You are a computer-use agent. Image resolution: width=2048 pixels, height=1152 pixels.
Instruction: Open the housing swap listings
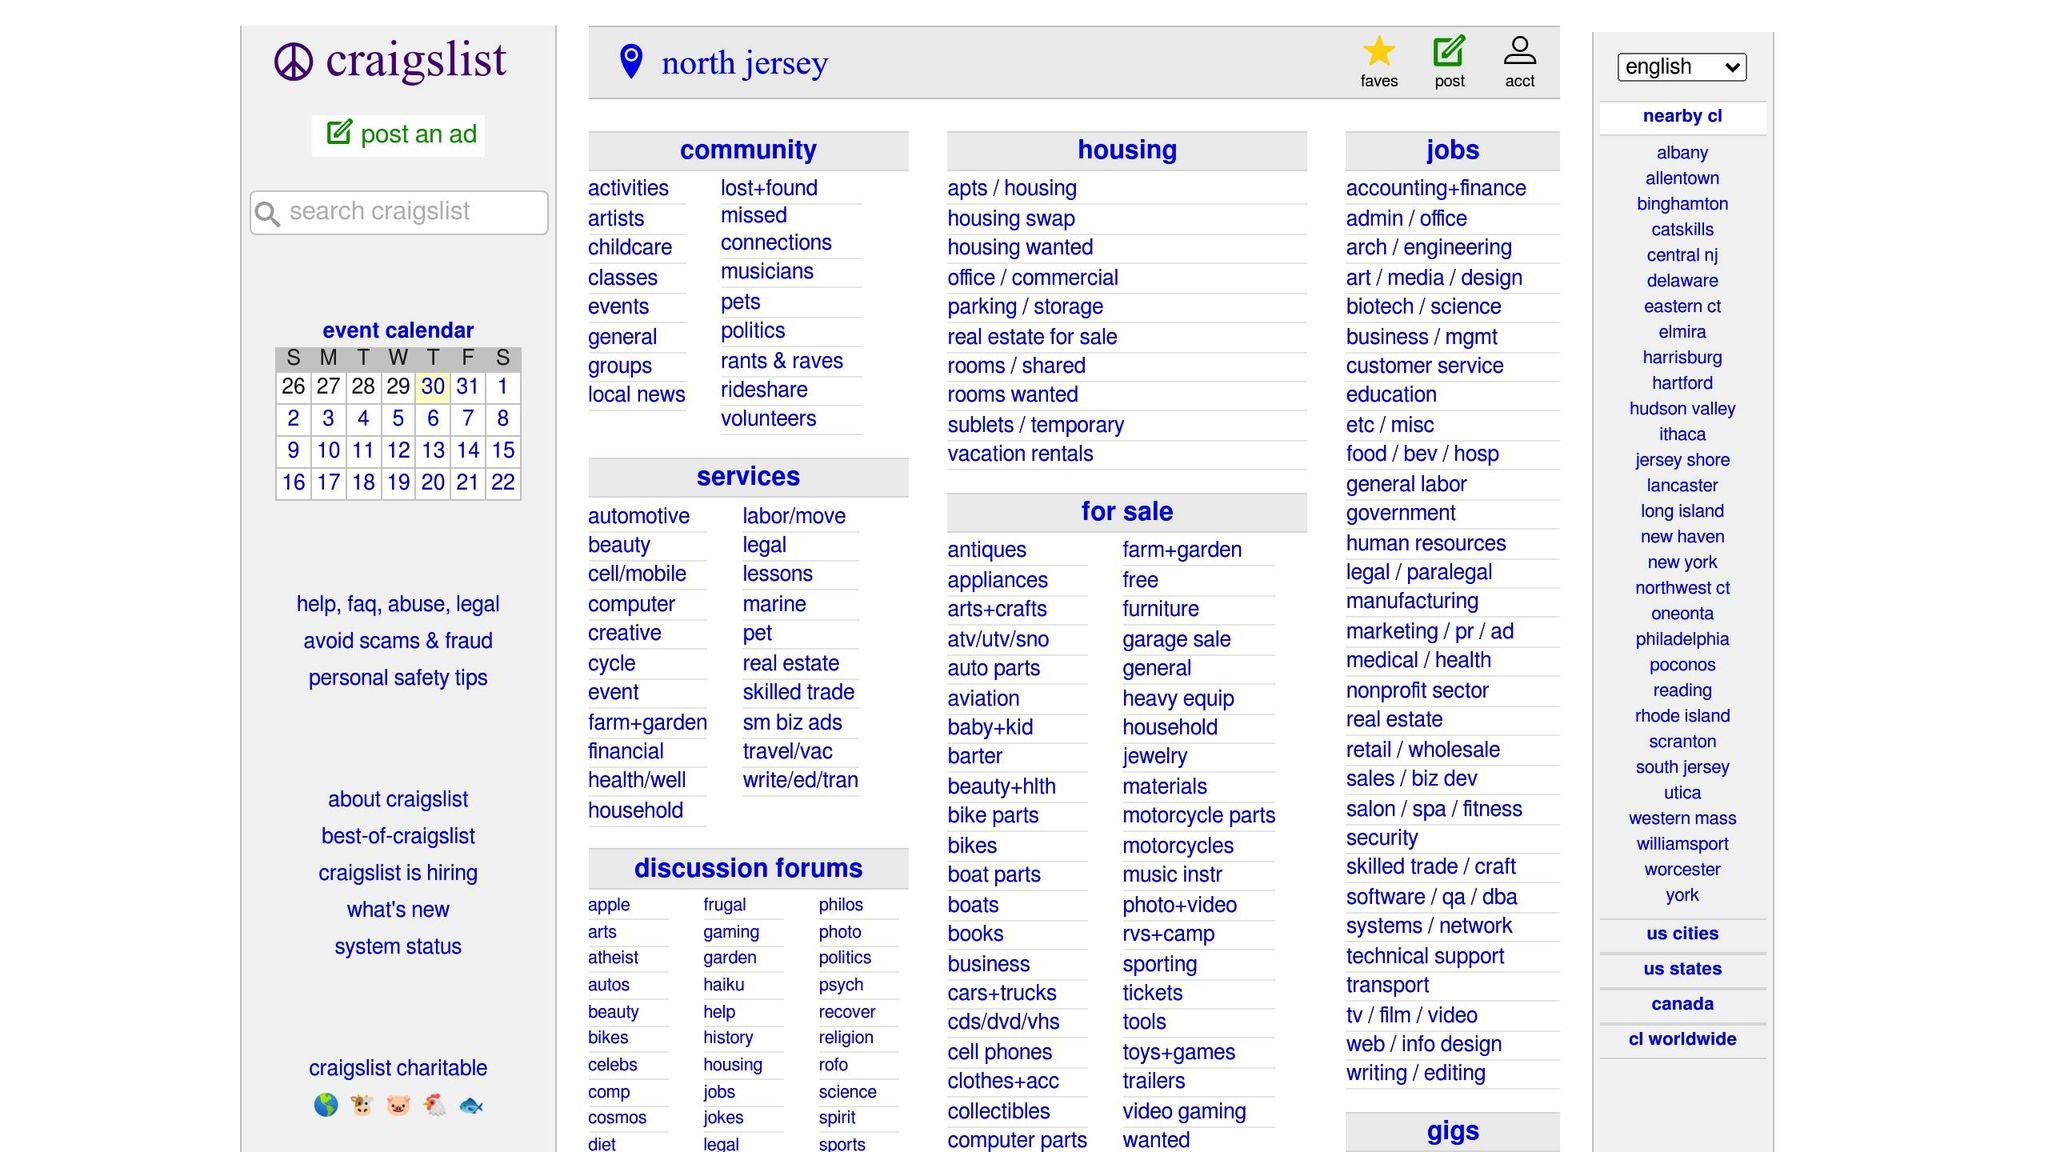[1010, 218]
